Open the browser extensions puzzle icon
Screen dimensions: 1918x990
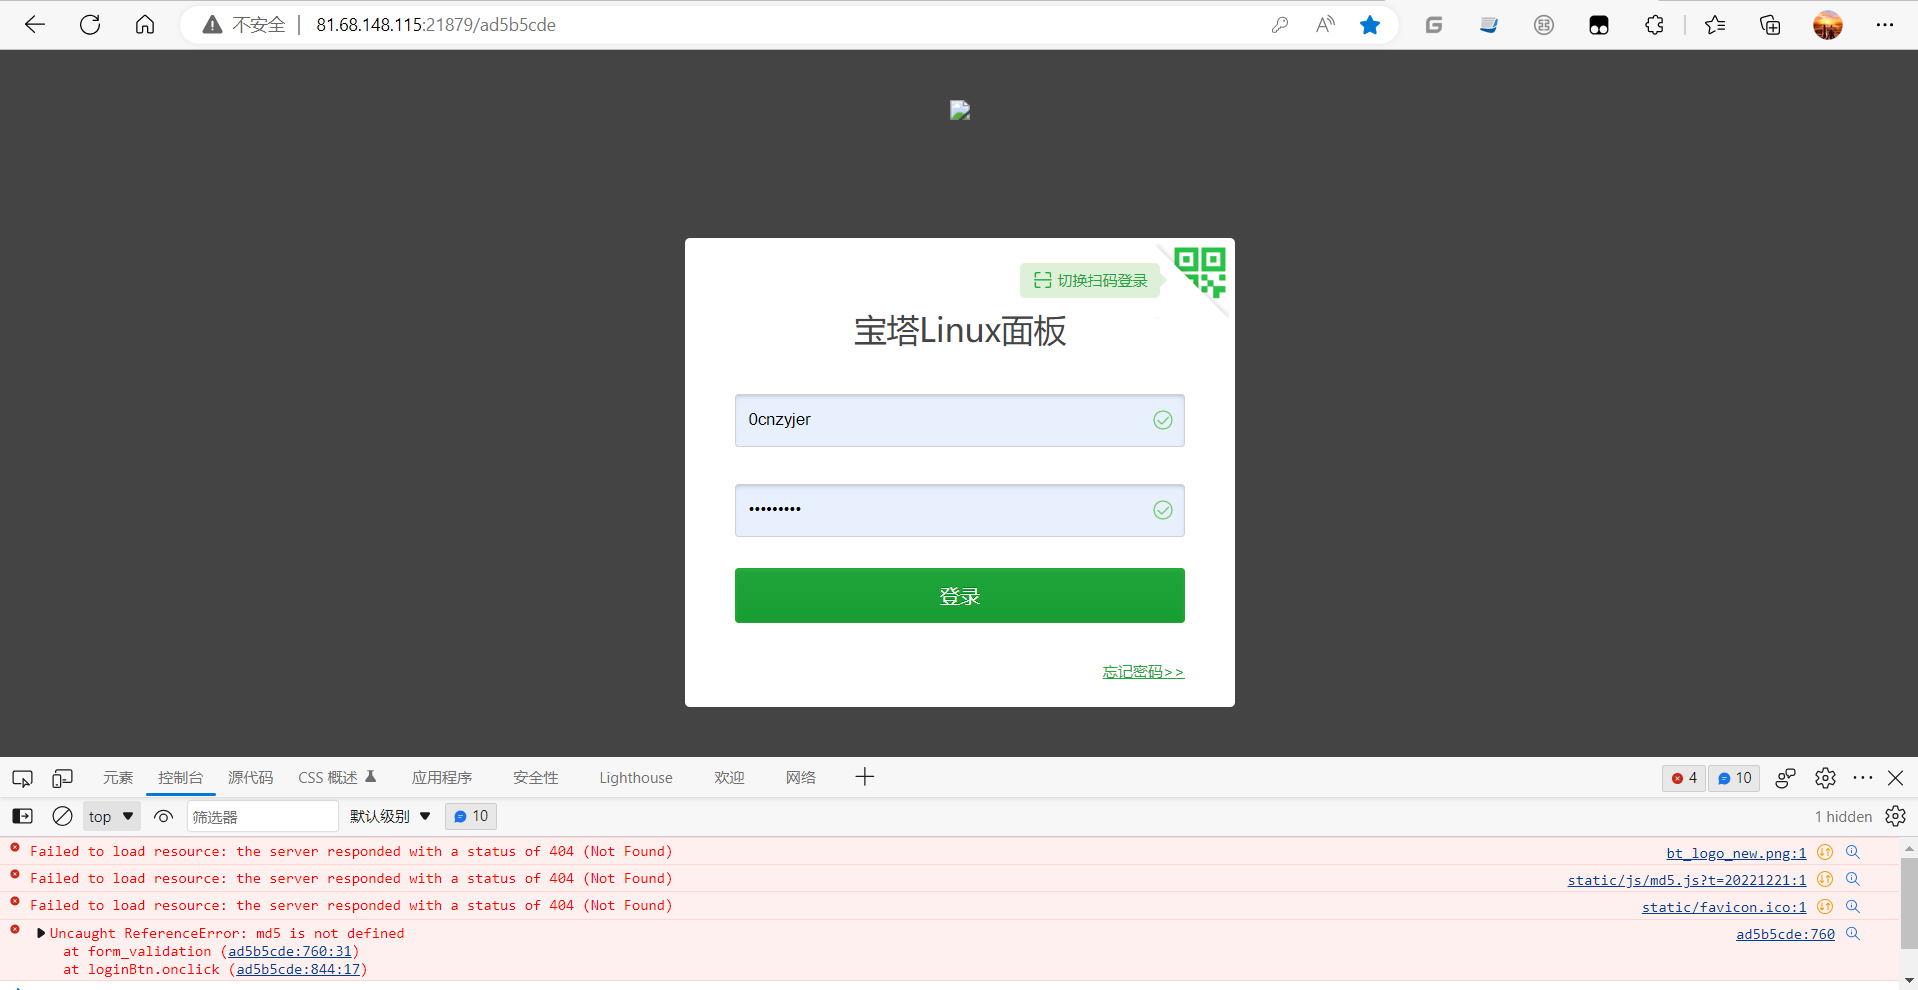[1654, 25]
